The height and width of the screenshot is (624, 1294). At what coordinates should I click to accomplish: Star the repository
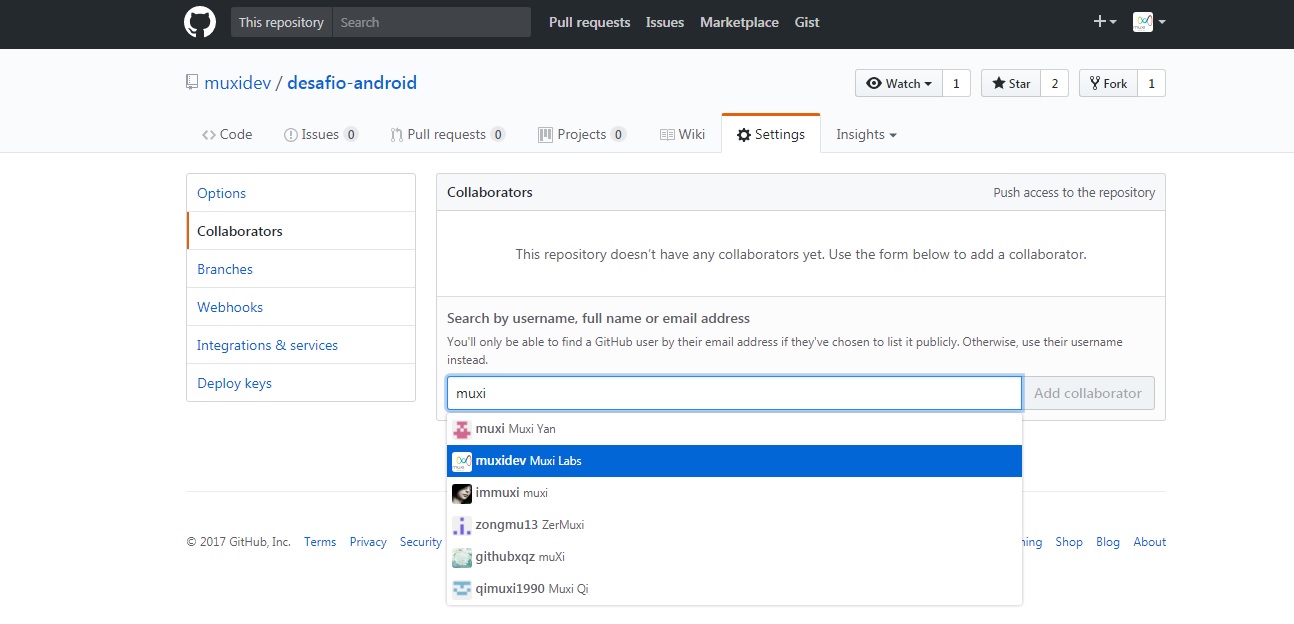1011,84
